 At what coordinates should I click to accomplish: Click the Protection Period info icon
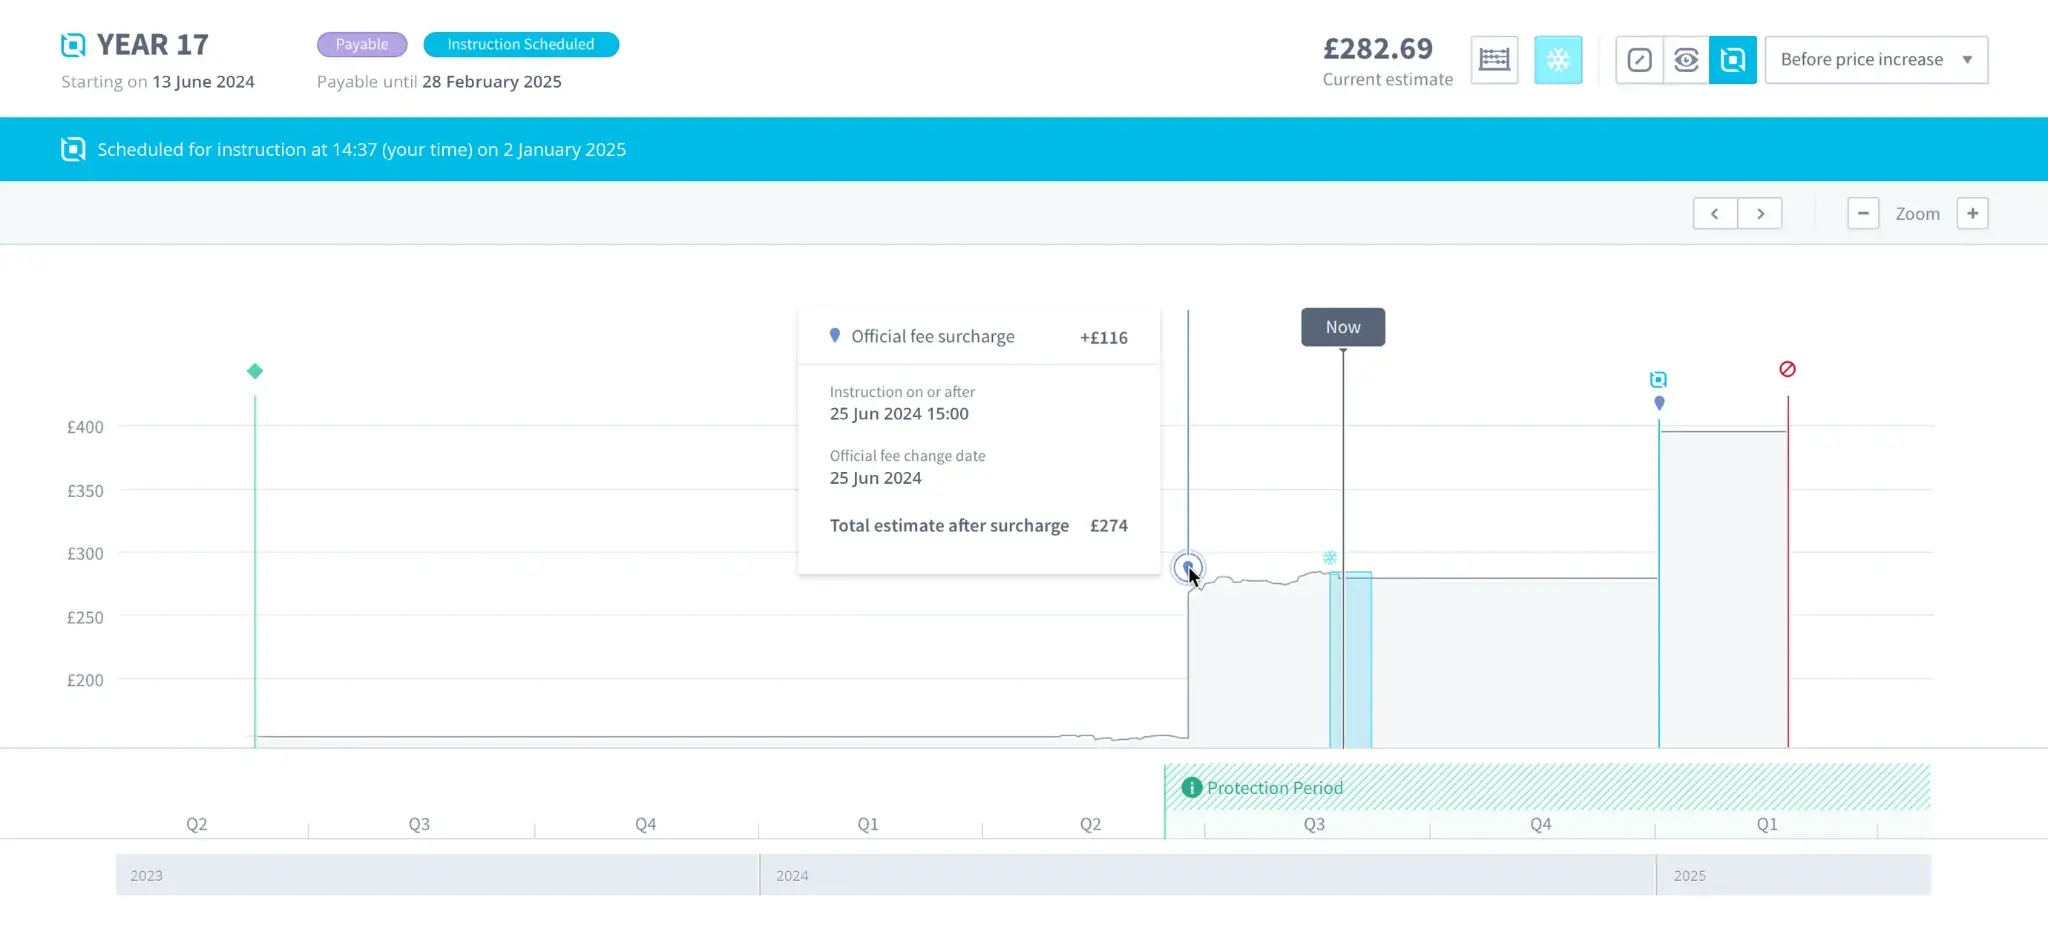tap(1191, 788)
